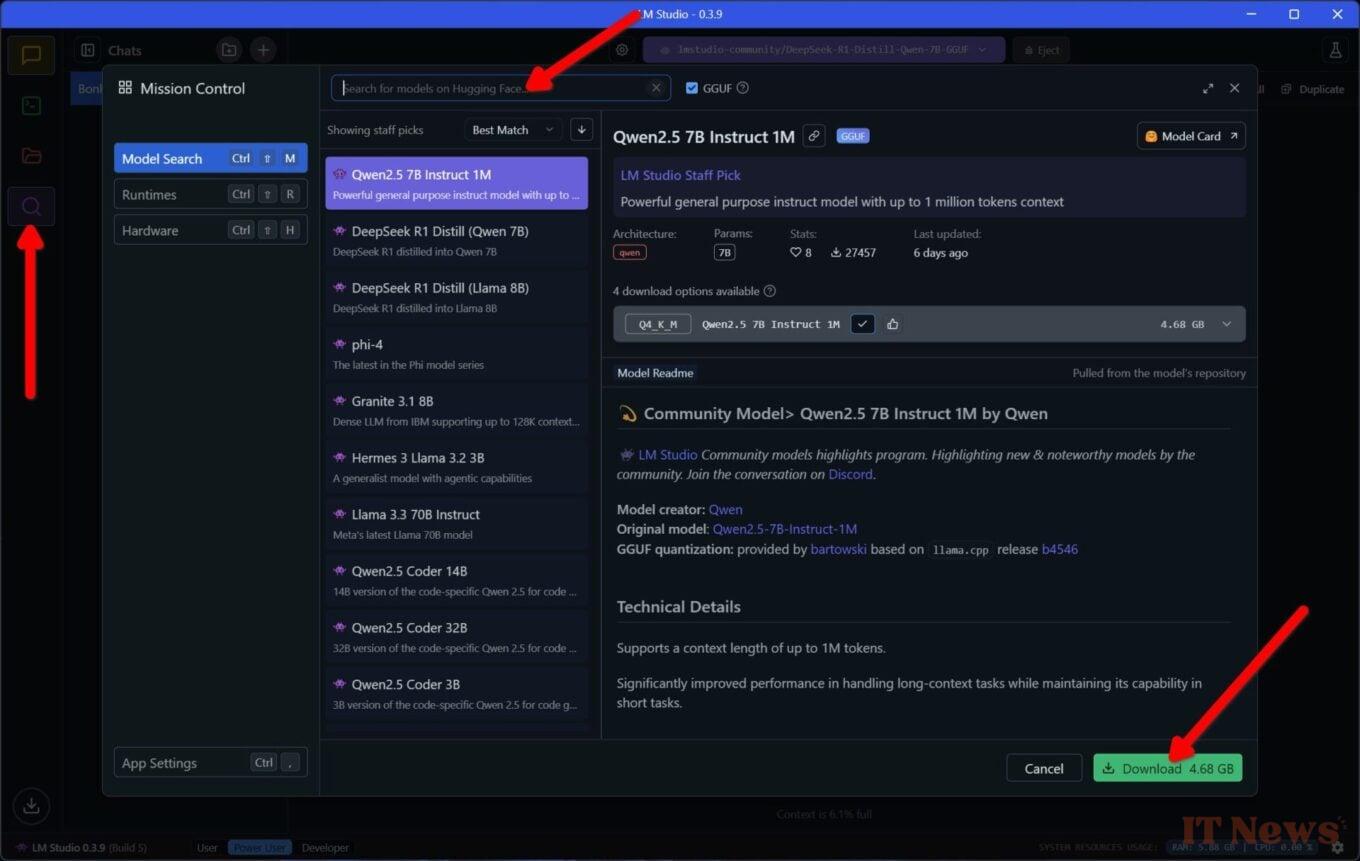Toggle the GGUF checkbox
Viewport: 1360px width, 861px height.
692,88
